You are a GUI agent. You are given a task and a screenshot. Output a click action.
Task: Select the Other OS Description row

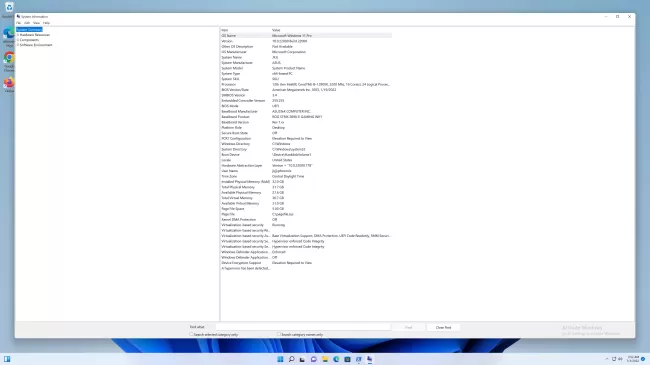[x=306, y=46]
